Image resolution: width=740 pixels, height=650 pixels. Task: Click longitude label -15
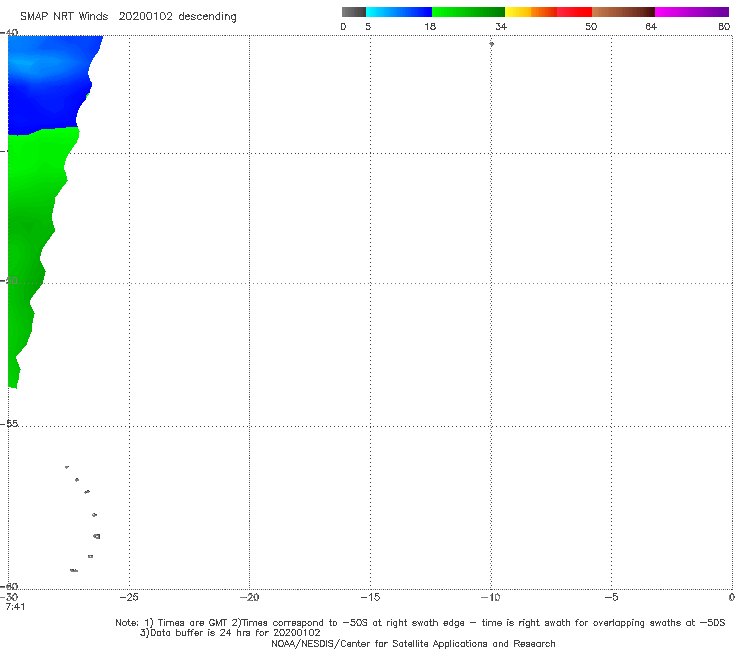click(370, 597)
